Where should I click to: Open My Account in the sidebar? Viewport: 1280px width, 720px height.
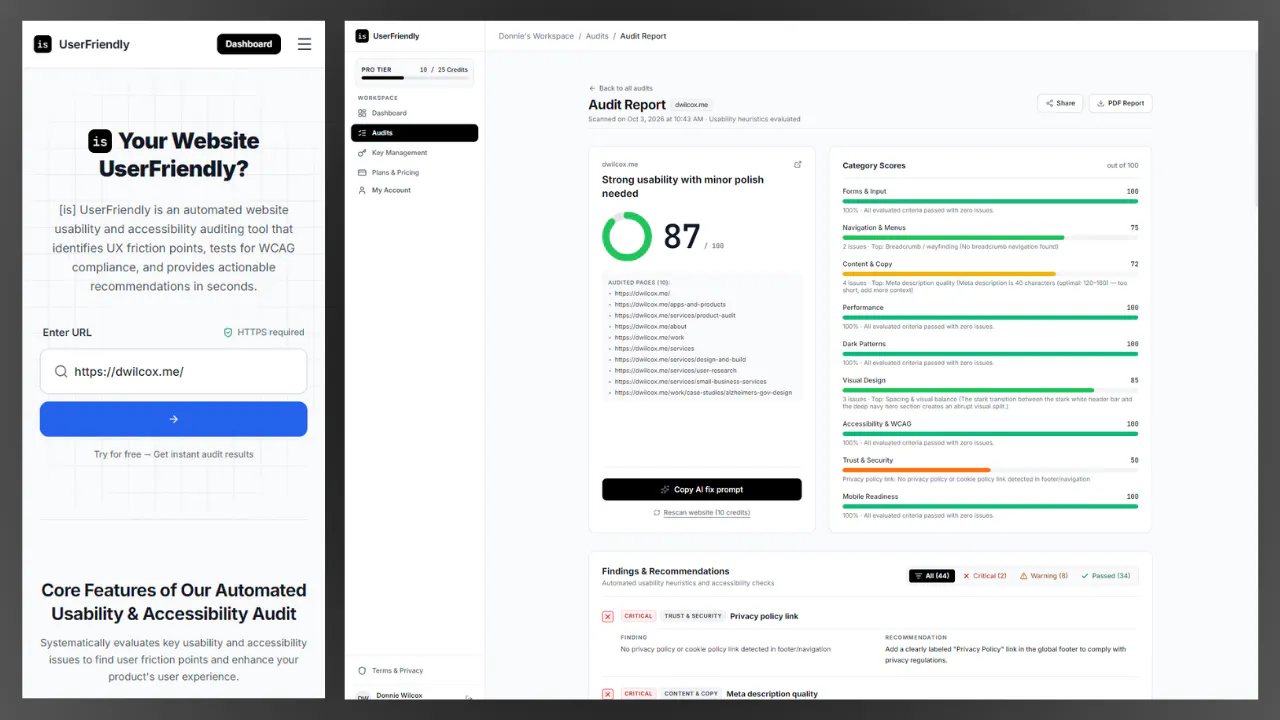(x=414, y=190)
